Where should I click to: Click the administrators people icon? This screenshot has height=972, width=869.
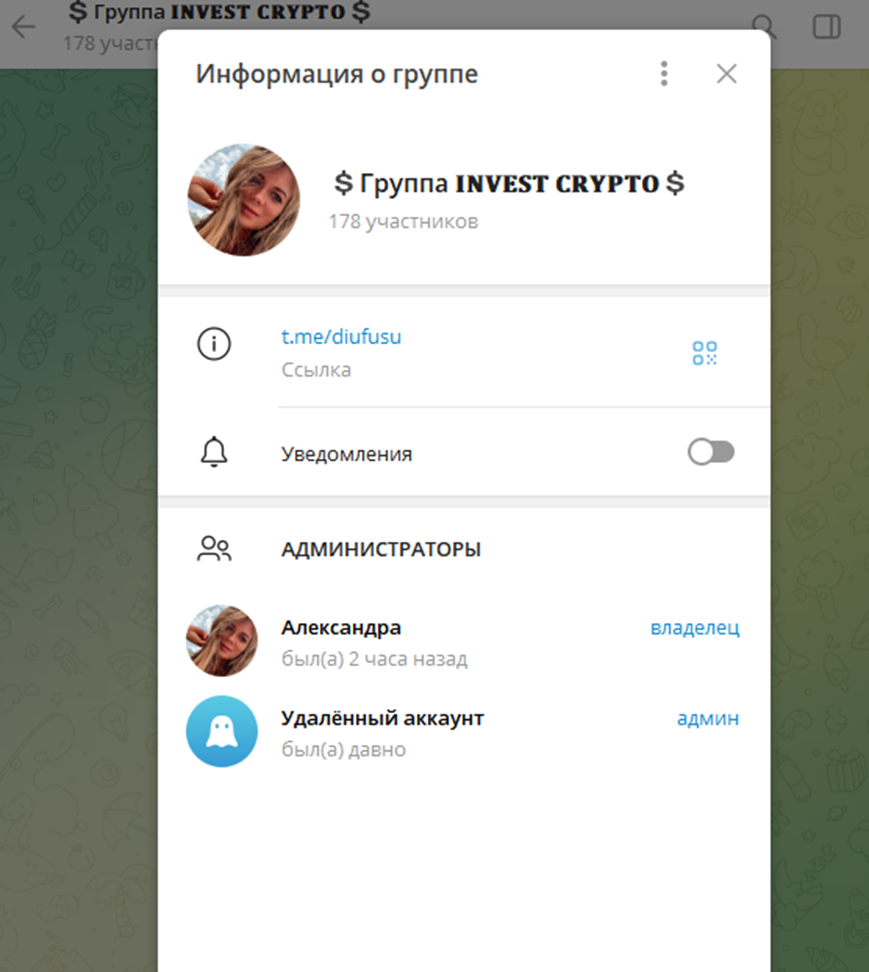pos(217,548)
